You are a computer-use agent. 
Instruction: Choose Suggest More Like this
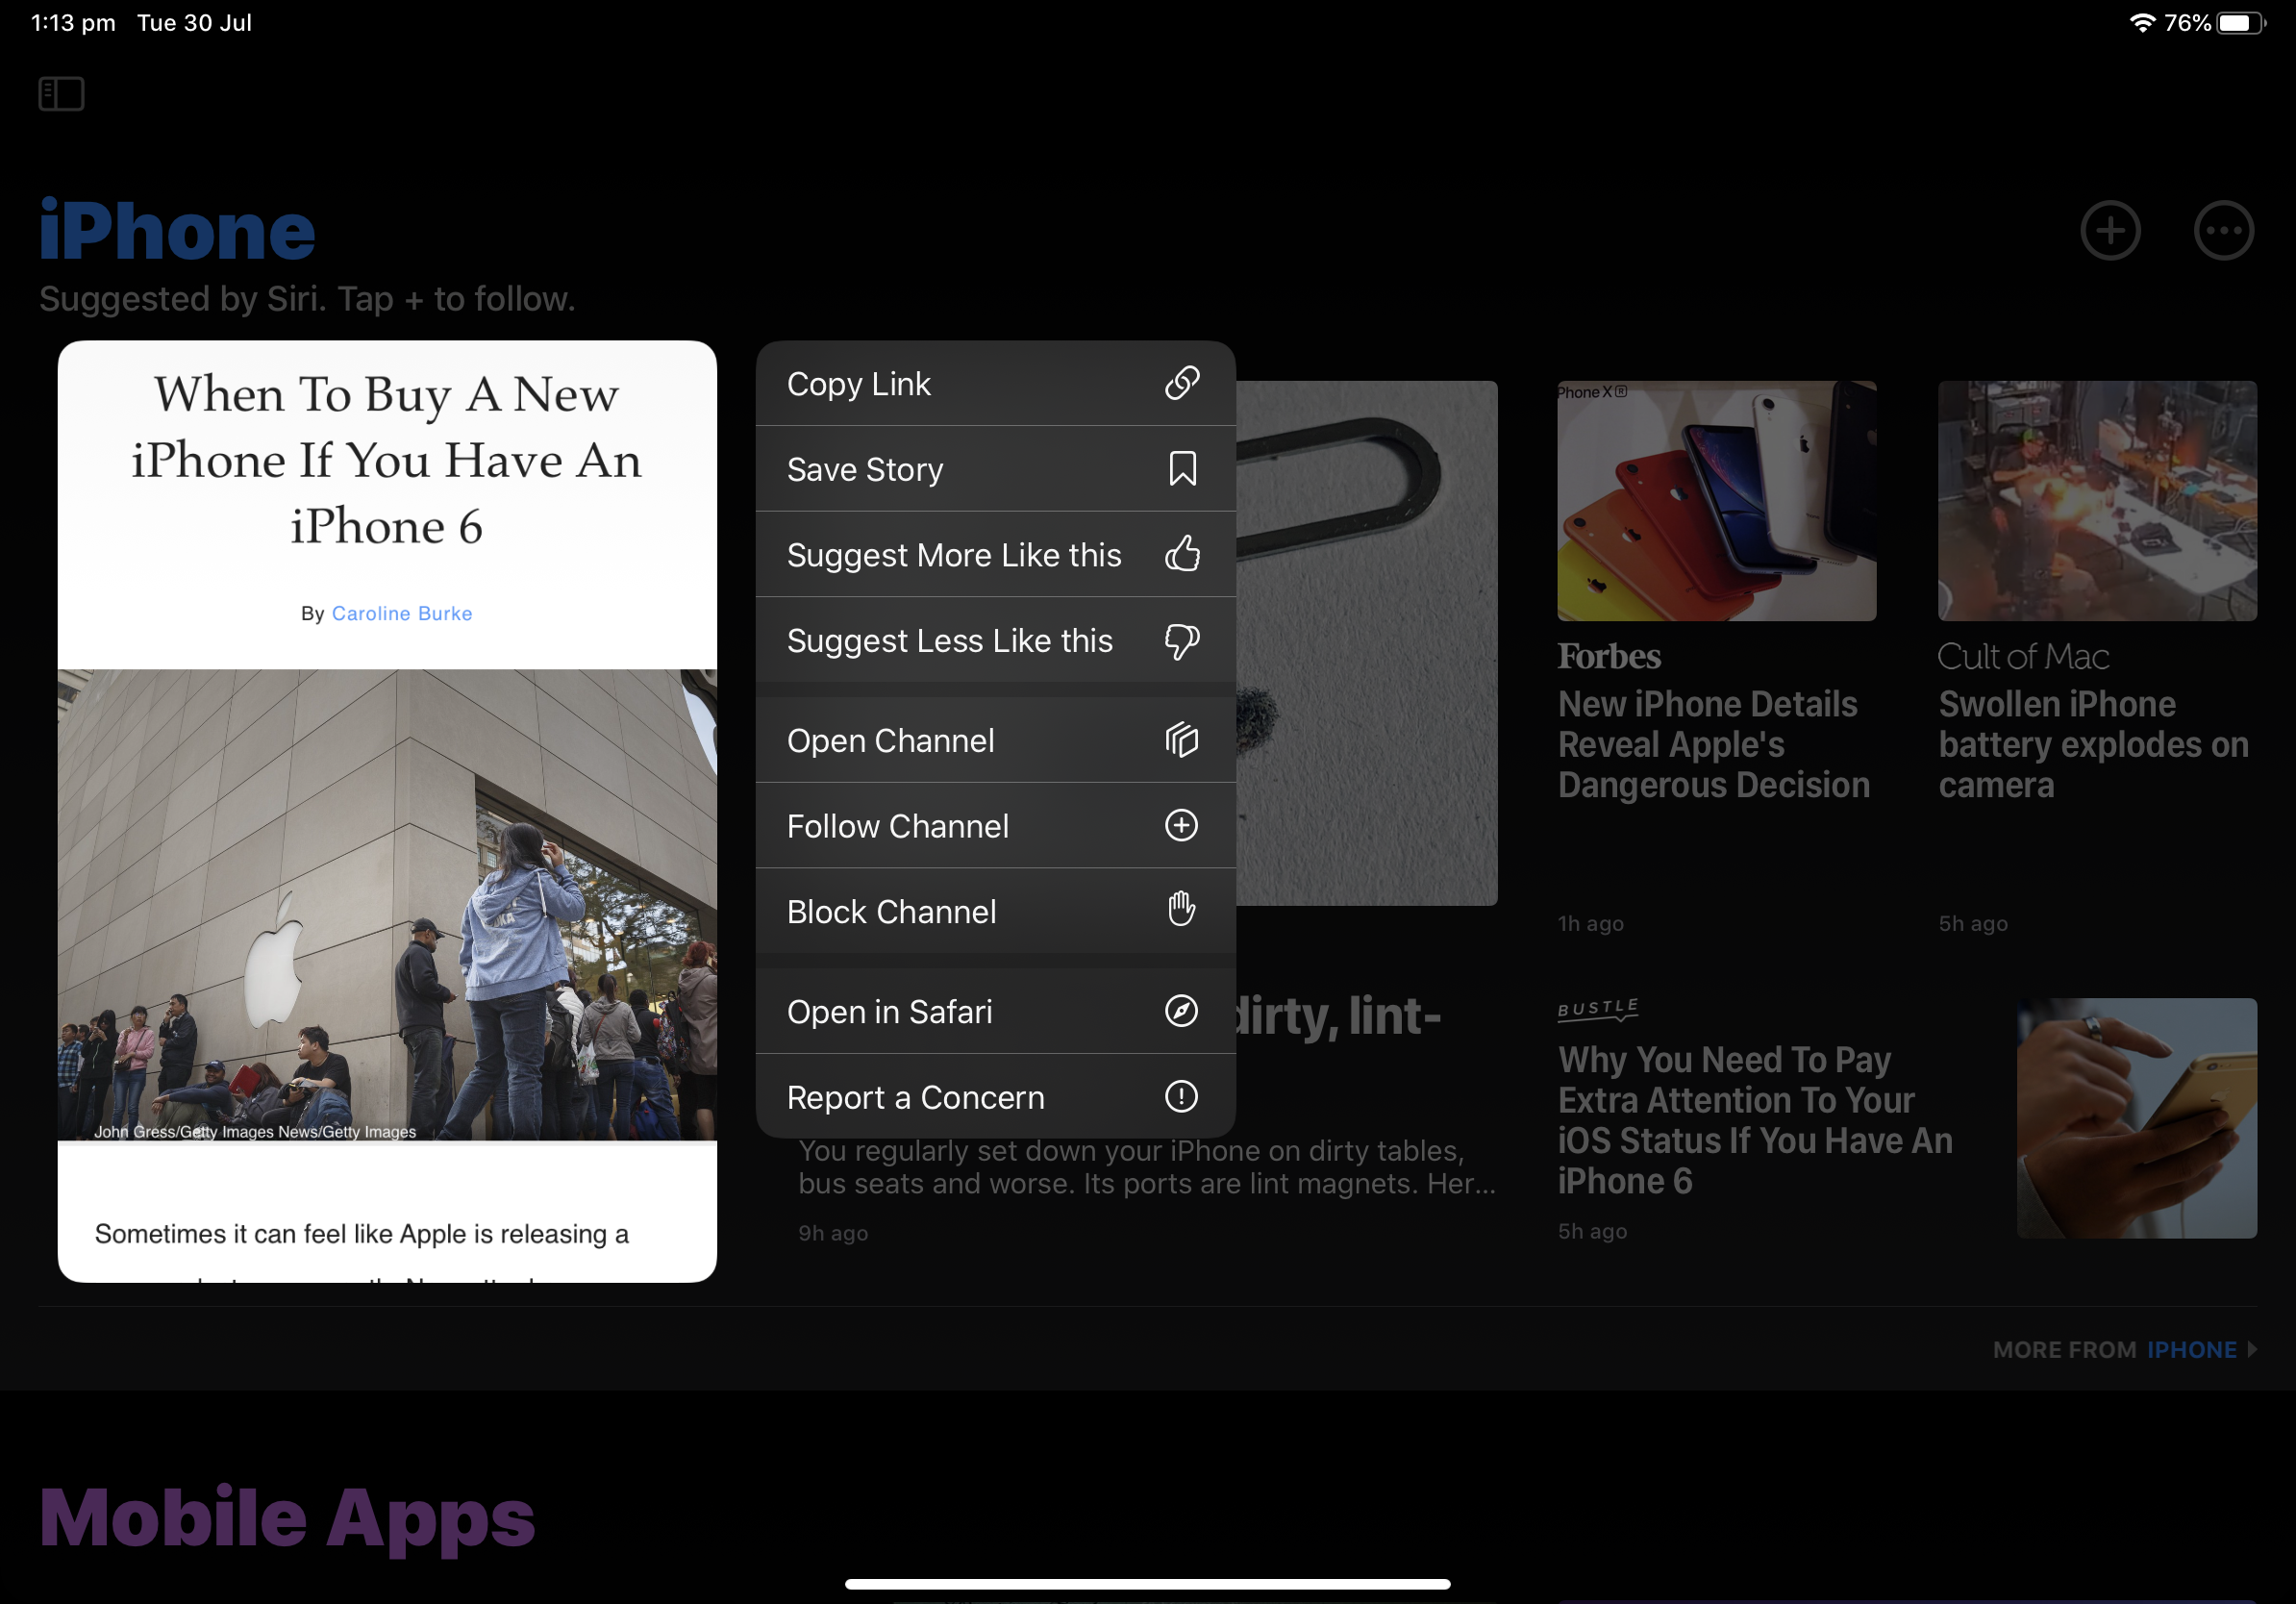pos(995,555)
